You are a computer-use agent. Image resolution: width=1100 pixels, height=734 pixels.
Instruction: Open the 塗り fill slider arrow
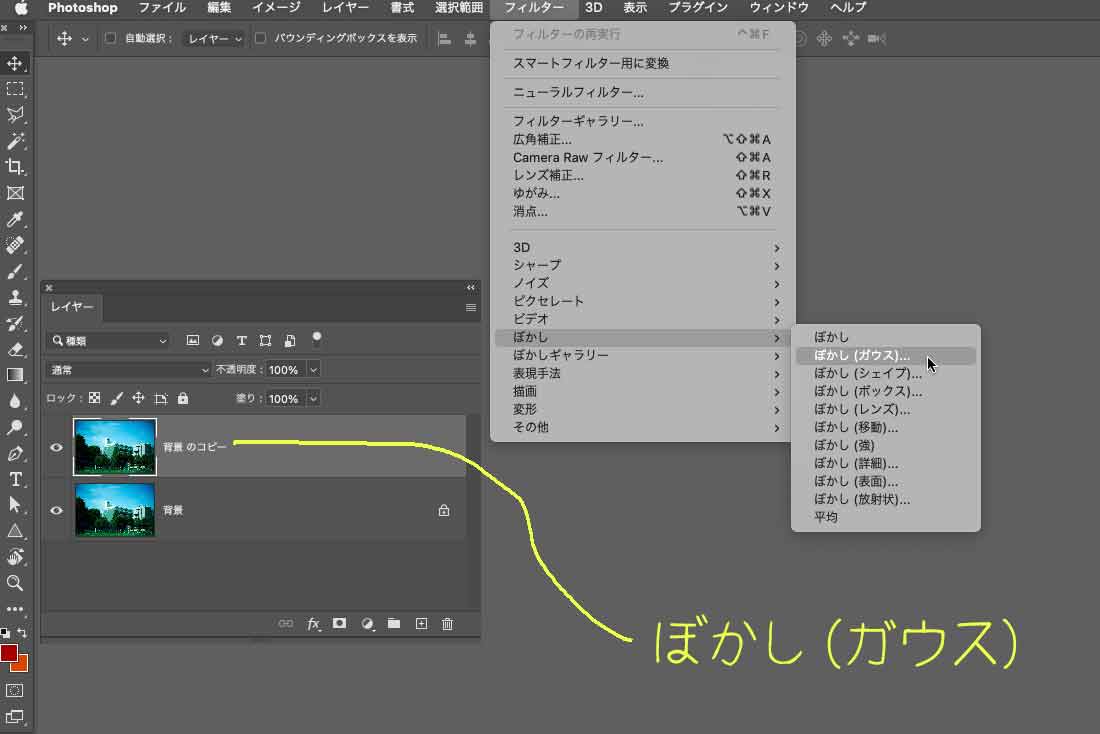click(x=314, y=399)
